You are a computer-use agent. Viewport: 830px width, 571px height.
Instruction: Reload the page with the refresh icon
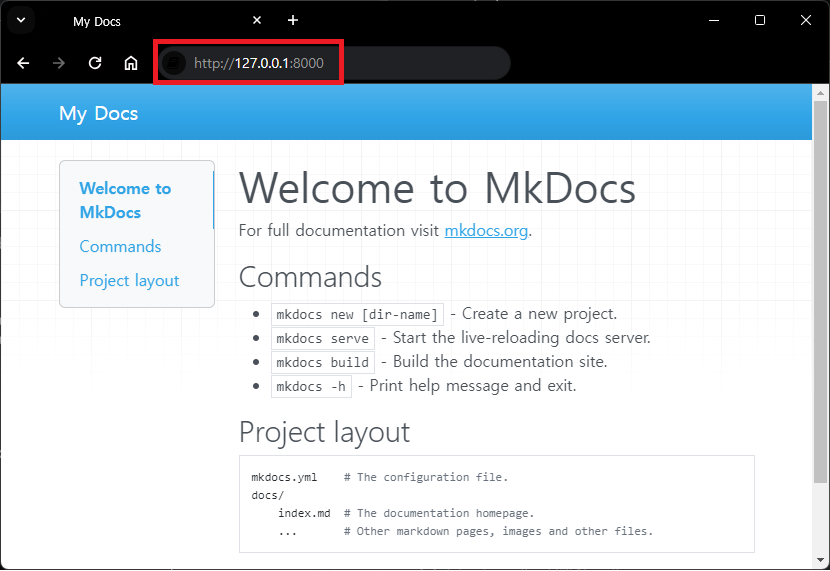click(95, 64)
